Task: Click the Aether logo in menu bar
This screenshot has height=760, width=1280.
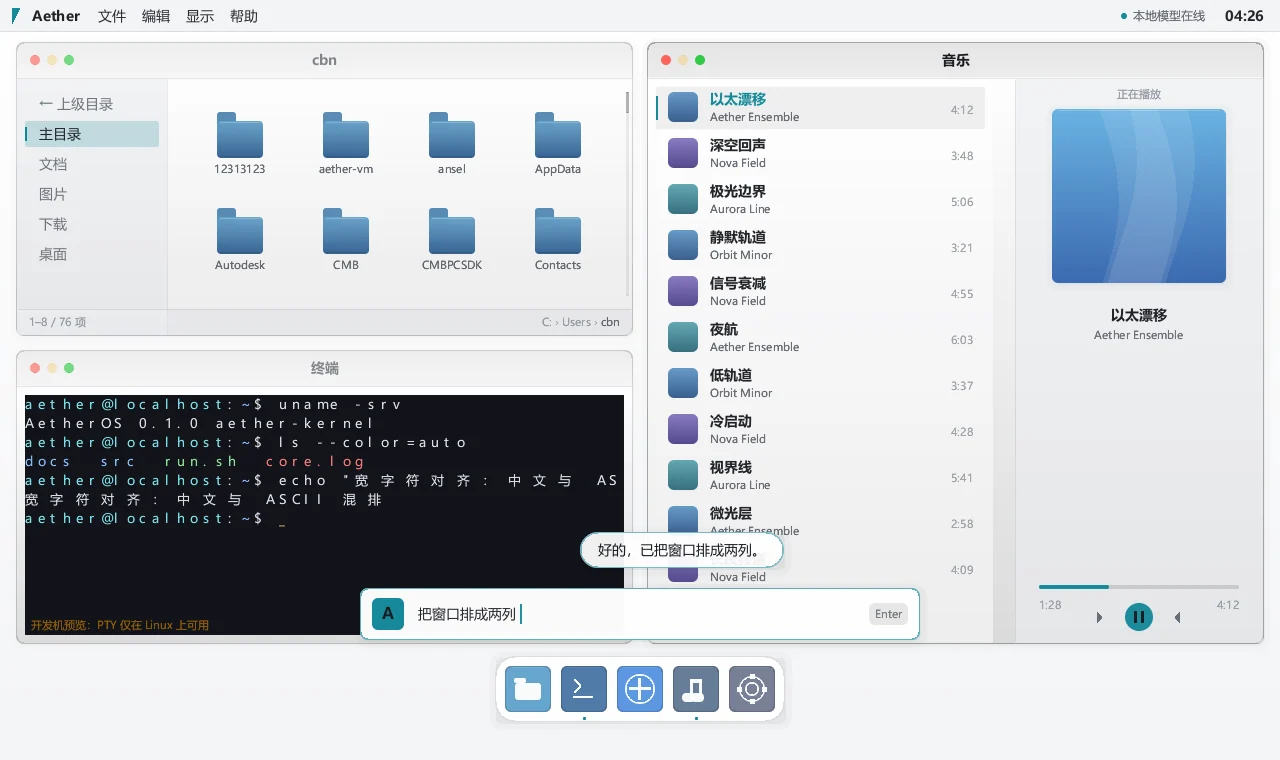Action: pyautogui.click(x=16, y=16)
